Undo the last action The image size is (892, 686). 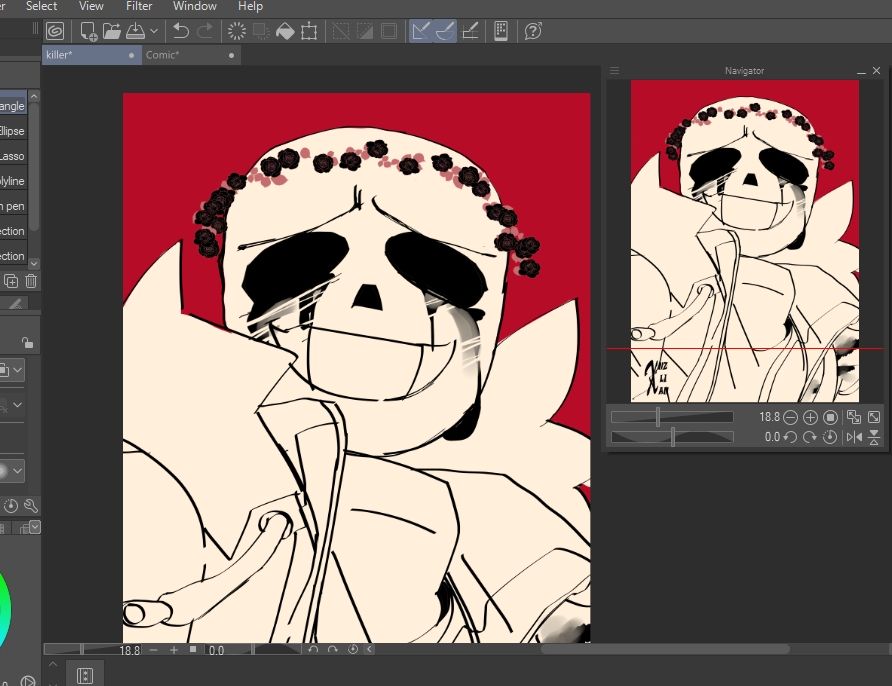tap(181, 31)
